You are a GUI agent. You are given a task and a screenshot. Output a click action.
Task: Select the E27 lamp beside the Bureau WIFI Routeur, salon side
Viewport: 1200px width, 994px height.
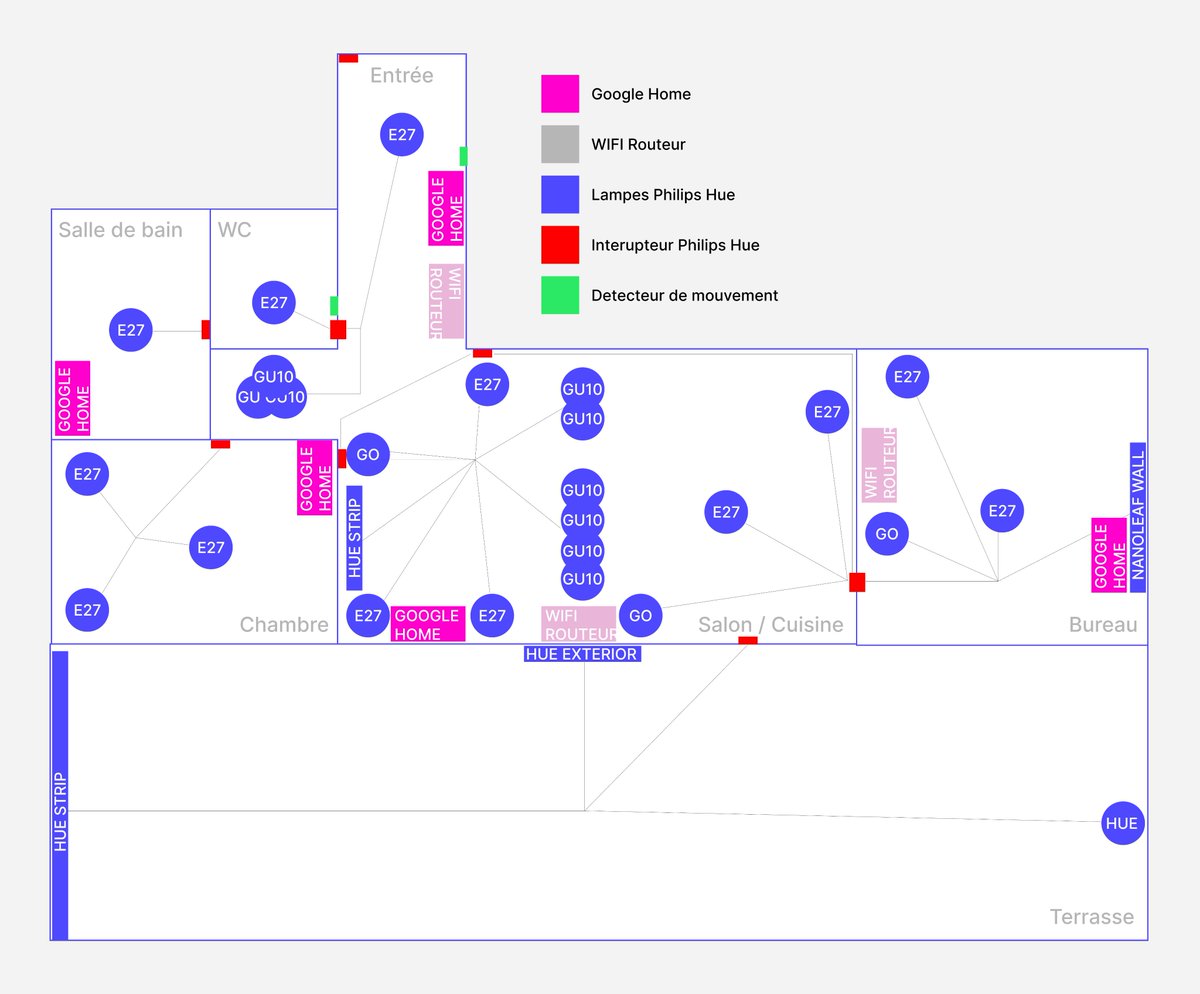pyautogui.click(x=827, y=411)
